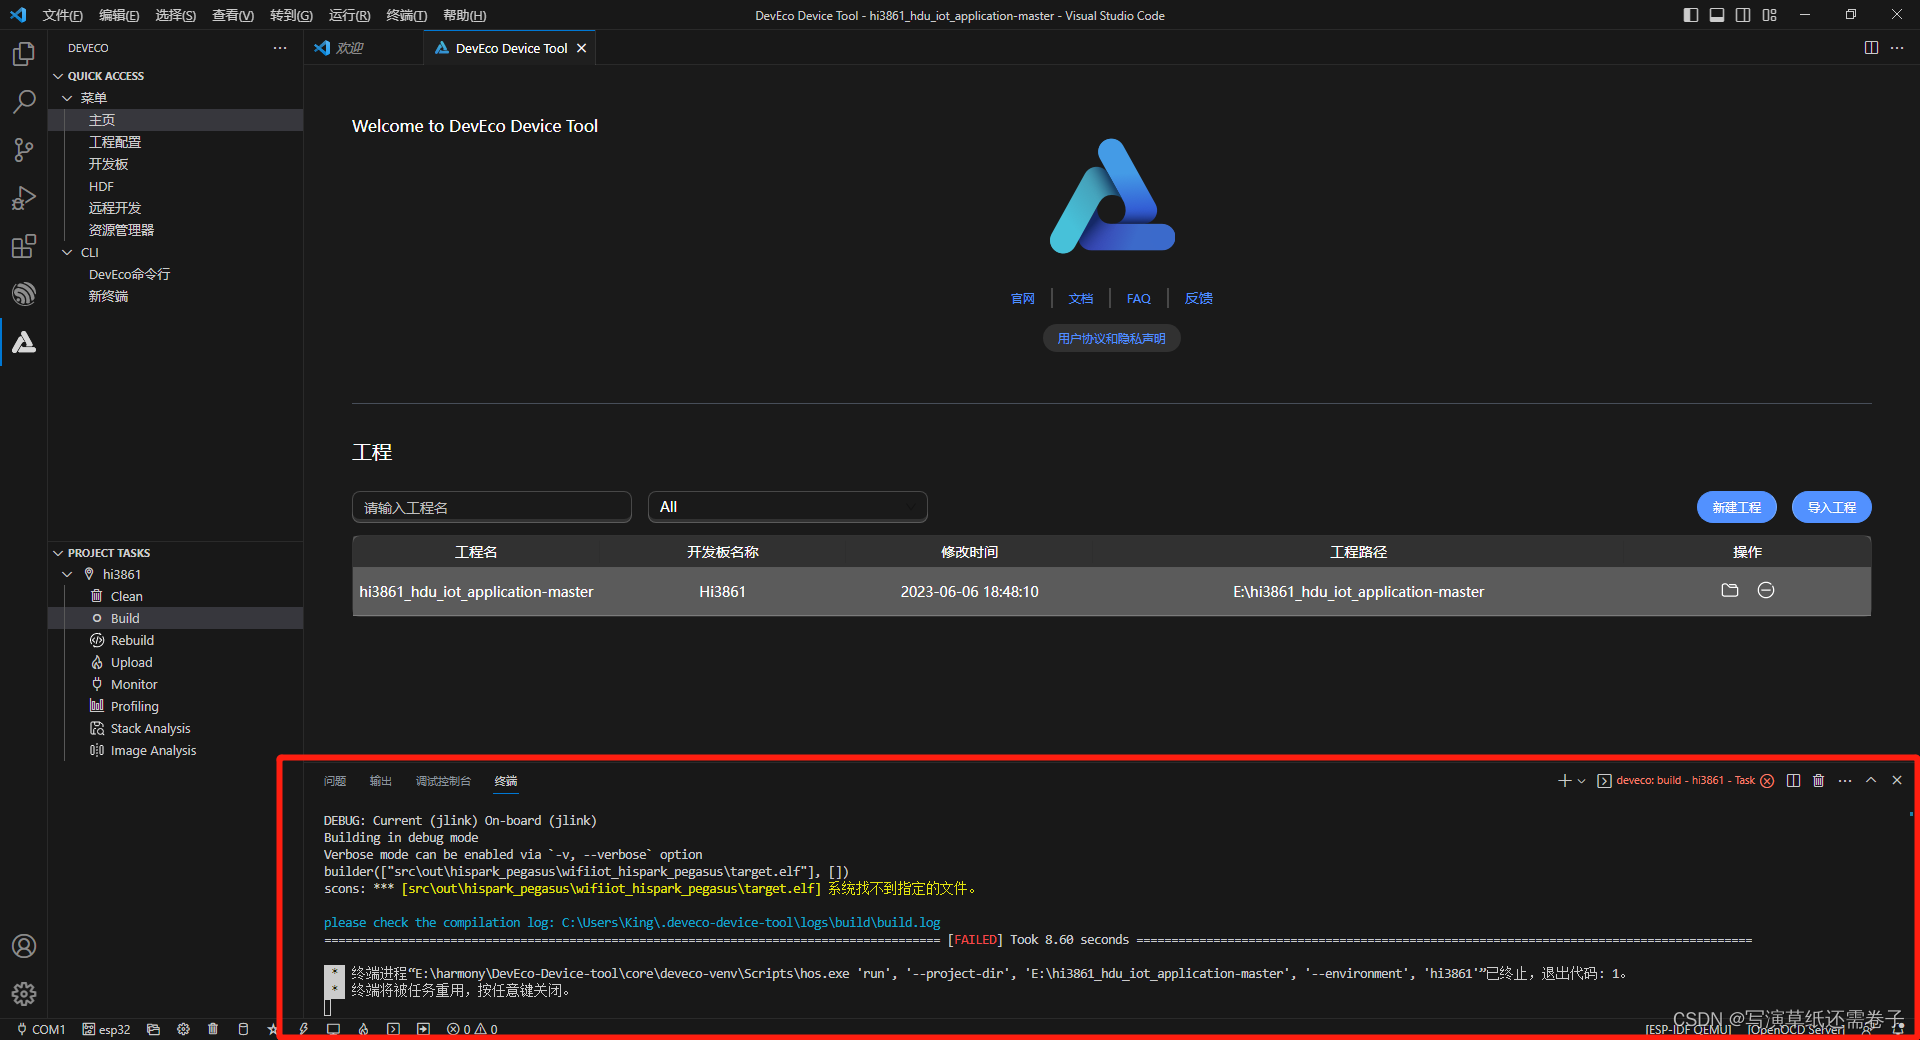Screen dimensions: 1920x1040
Task: Open the terminal launch profile dropdown arrow
Action: click(1581, 781)
